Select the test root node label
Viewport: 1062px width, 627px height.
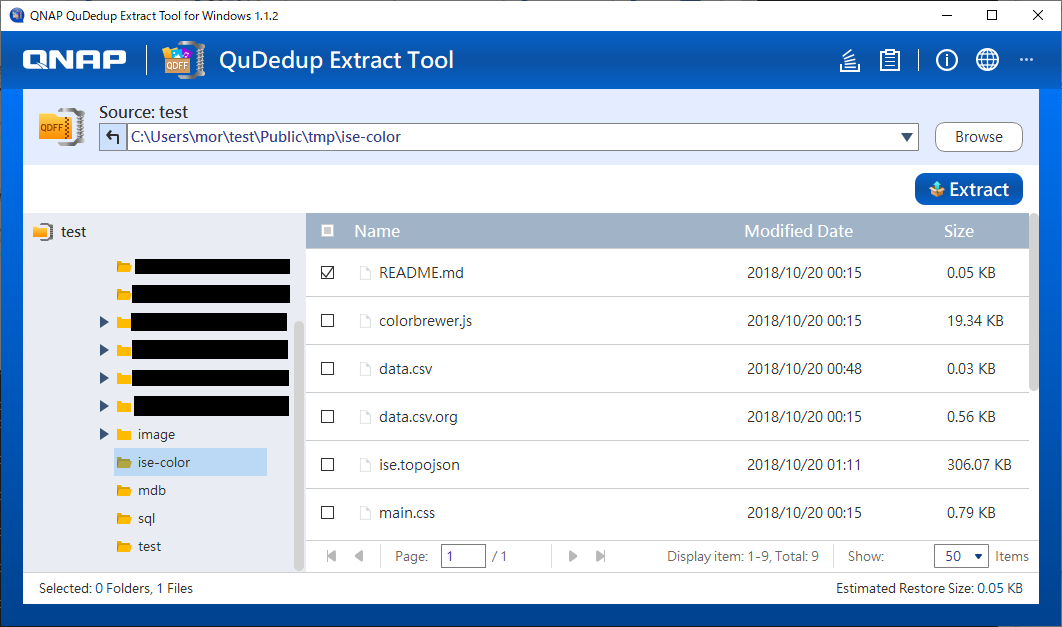[73, 232]
